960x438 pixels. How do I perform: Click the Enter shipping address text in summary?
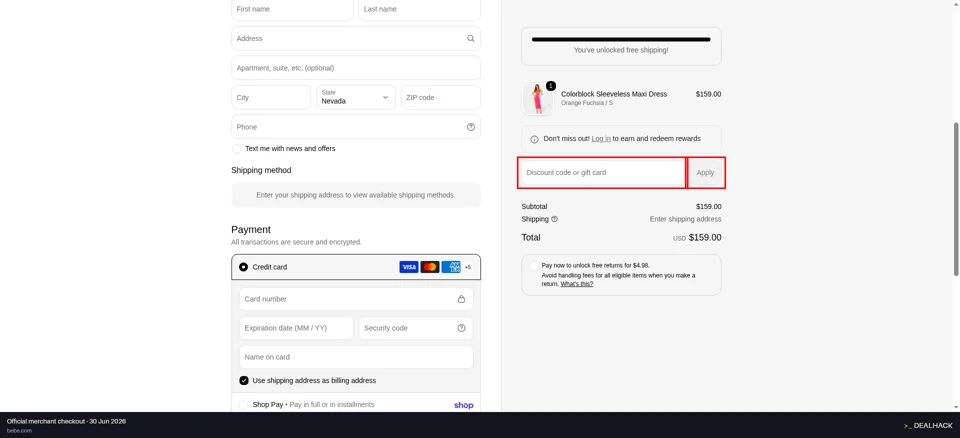point(685,219)
